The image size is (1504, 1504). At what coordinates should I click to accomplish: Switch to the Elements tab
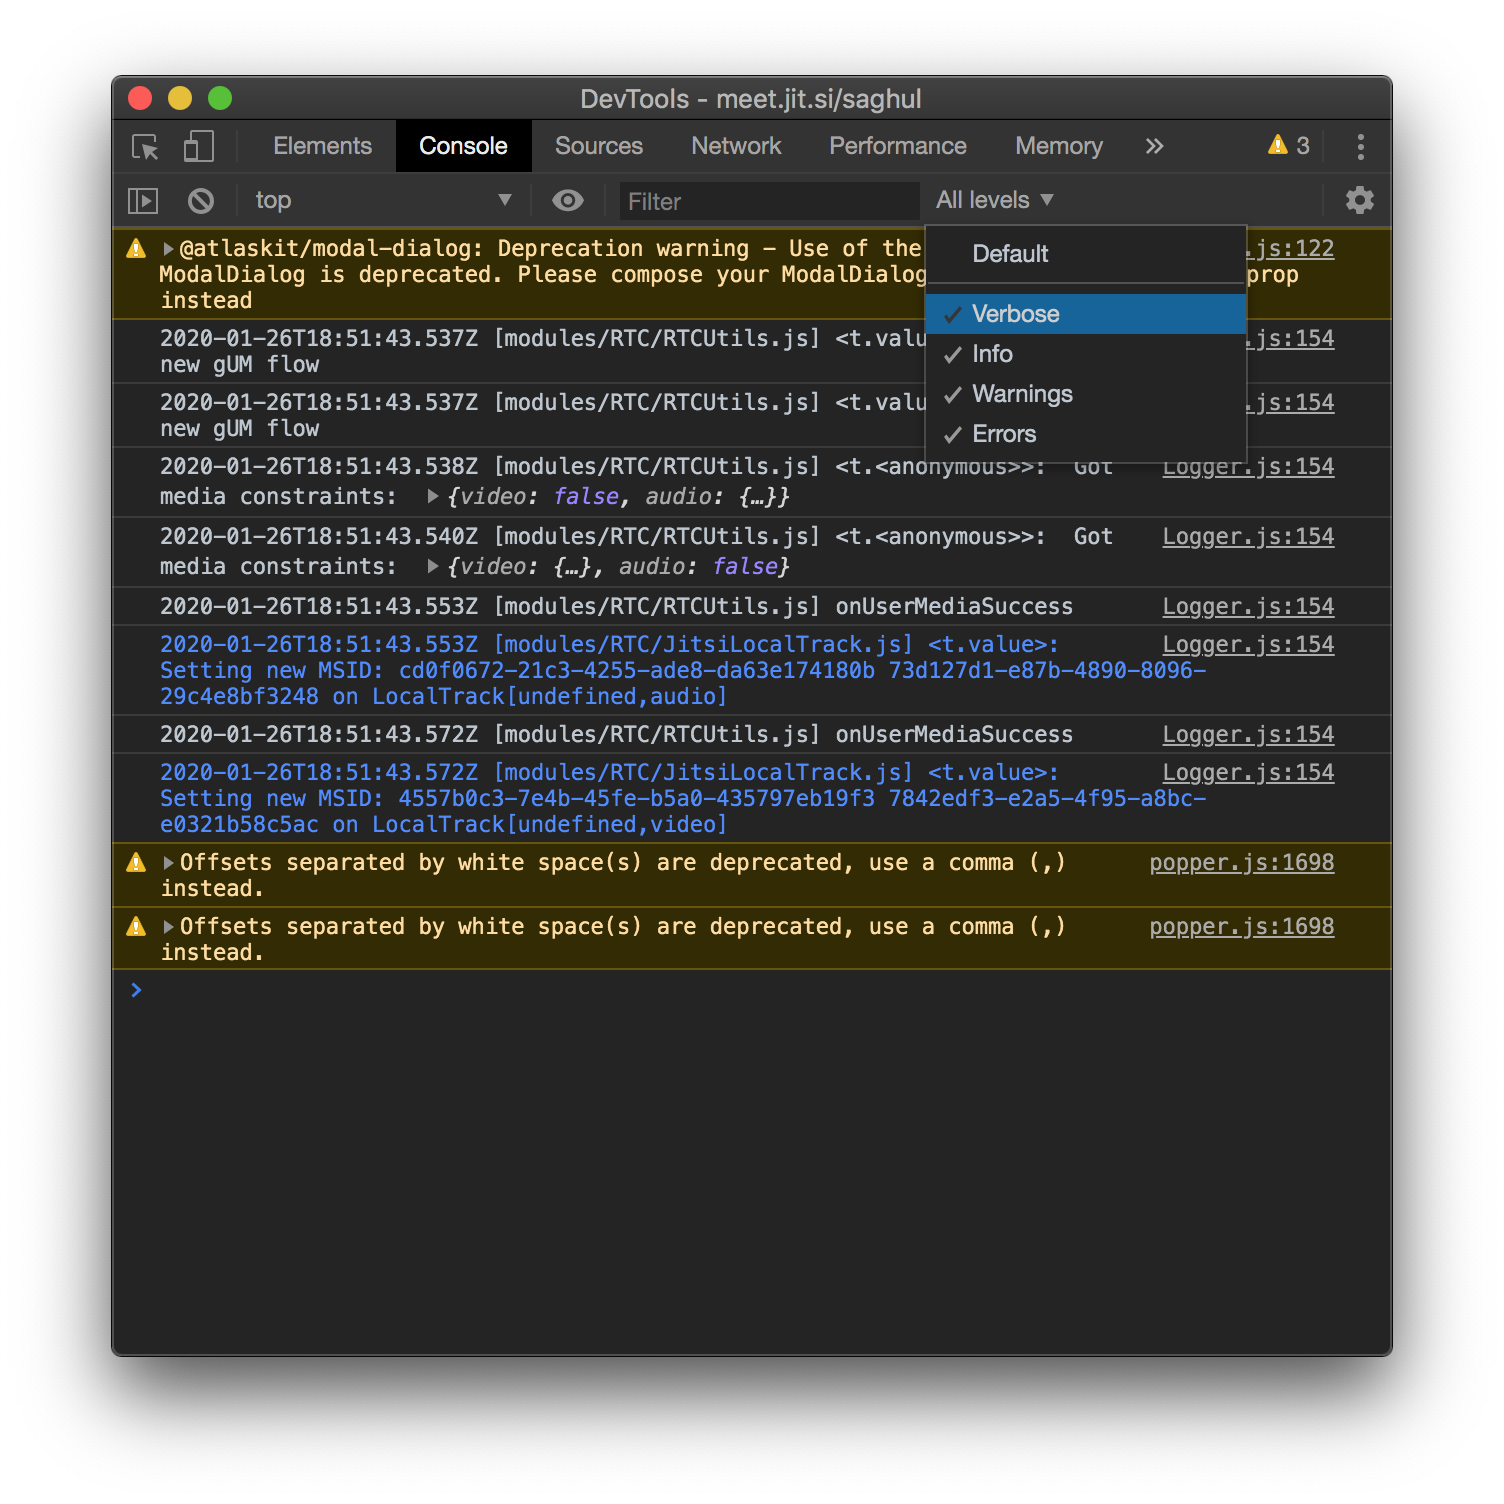(x=322, y=146)
